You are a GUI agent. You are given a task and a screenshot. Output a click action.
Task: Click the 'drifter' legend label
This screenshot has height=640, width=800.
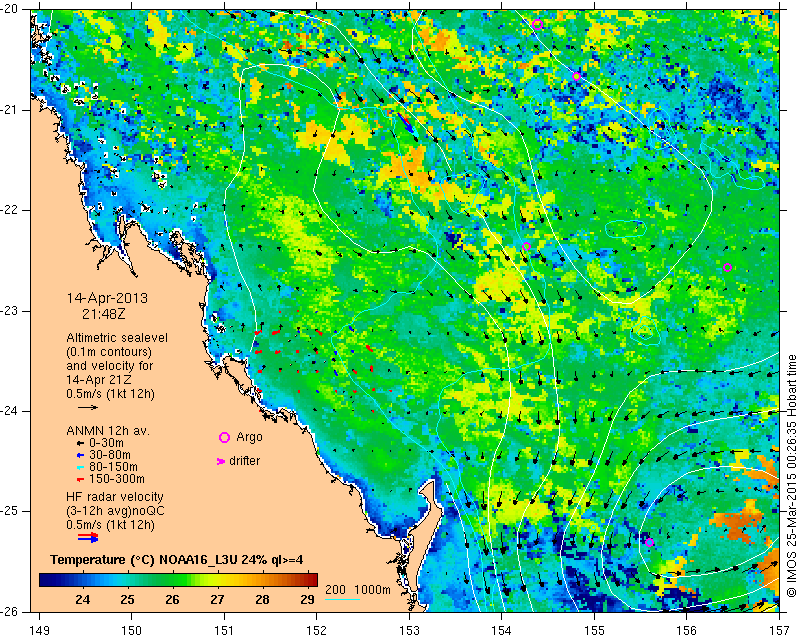click(x=244, y=461)
